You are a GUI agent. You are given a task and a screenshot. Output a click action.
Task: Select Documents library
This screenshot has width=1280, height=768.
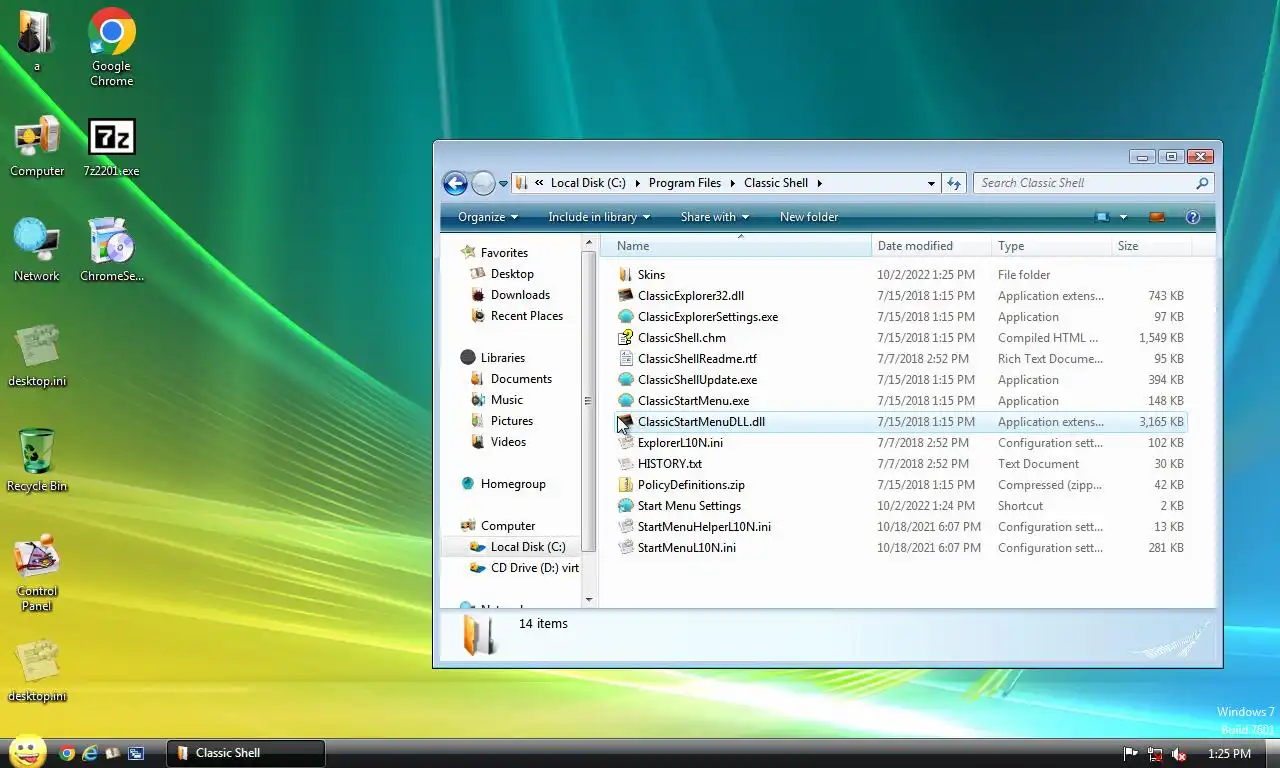[521, 379]
